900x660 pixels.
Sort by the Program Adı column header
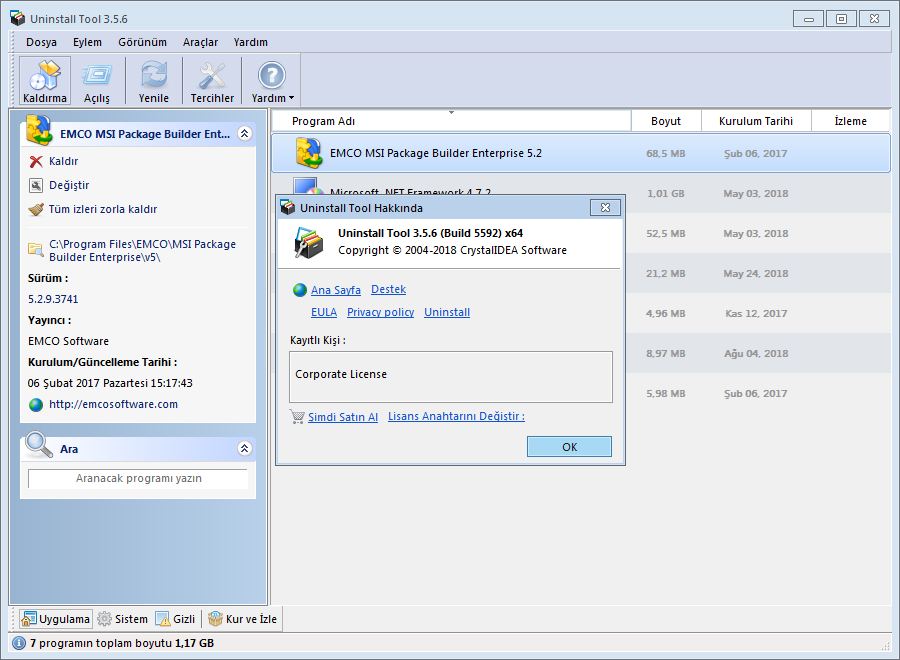[451, 121]
